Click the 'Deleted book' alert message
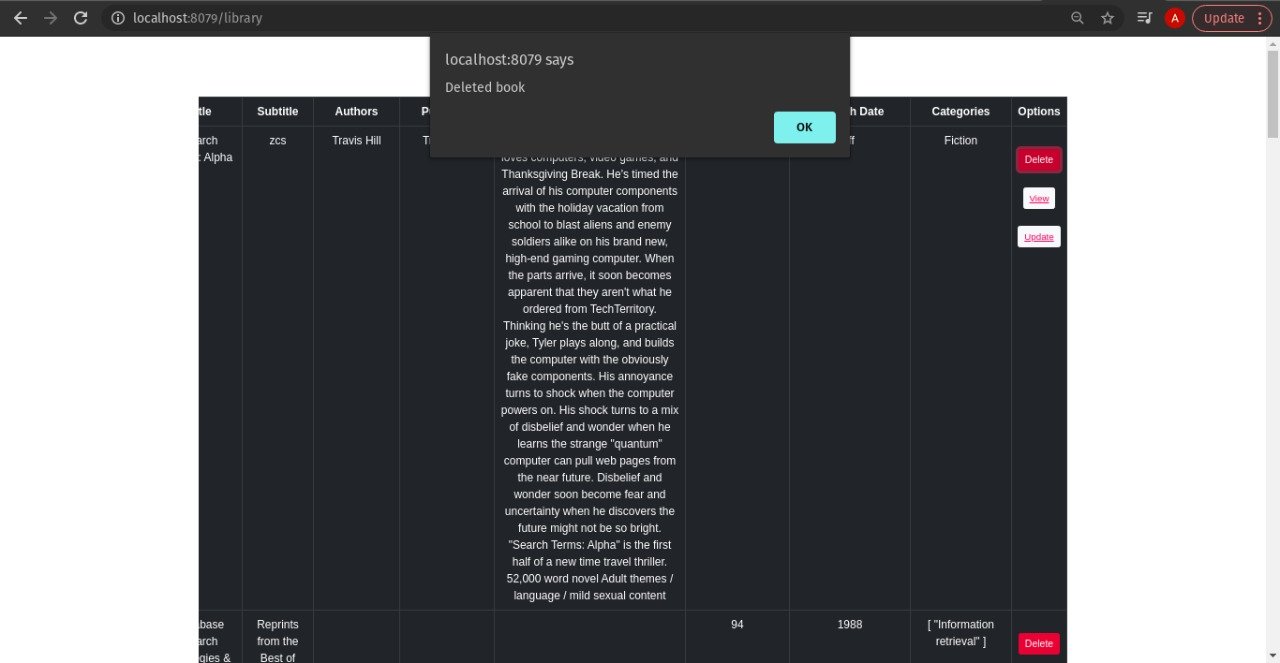This screenshot has width=1280, height=663. point(485,87)
